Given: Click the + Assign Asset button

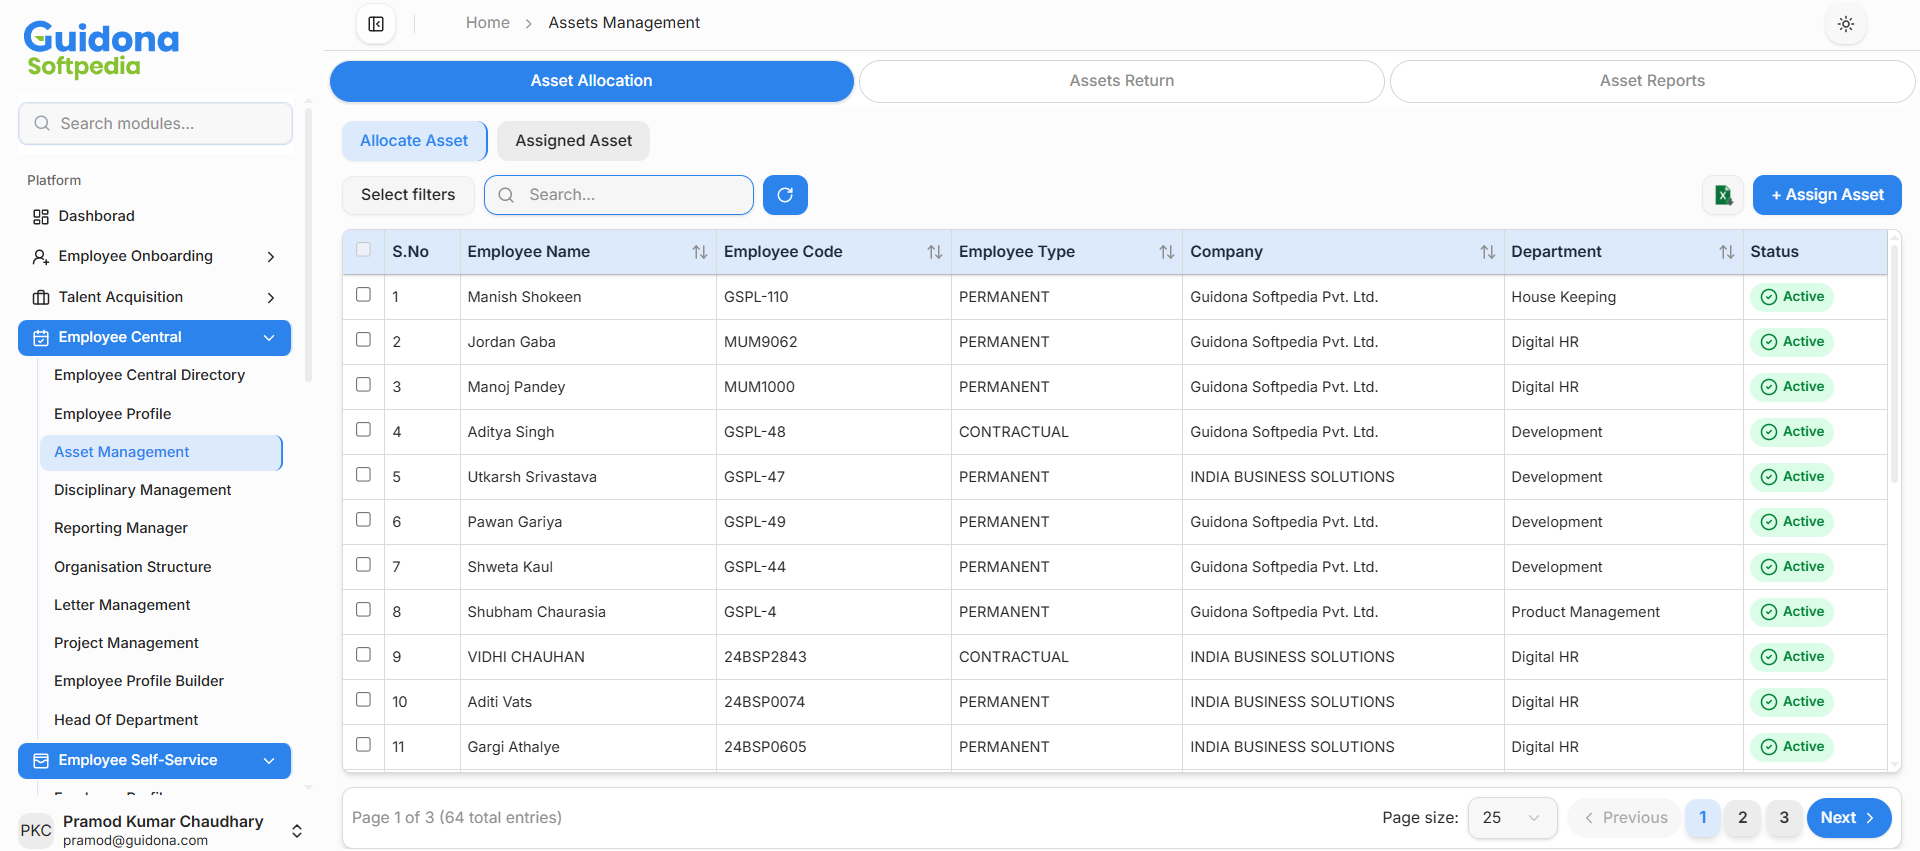Looking at the screenshot, I should (x=1826, y=195).
